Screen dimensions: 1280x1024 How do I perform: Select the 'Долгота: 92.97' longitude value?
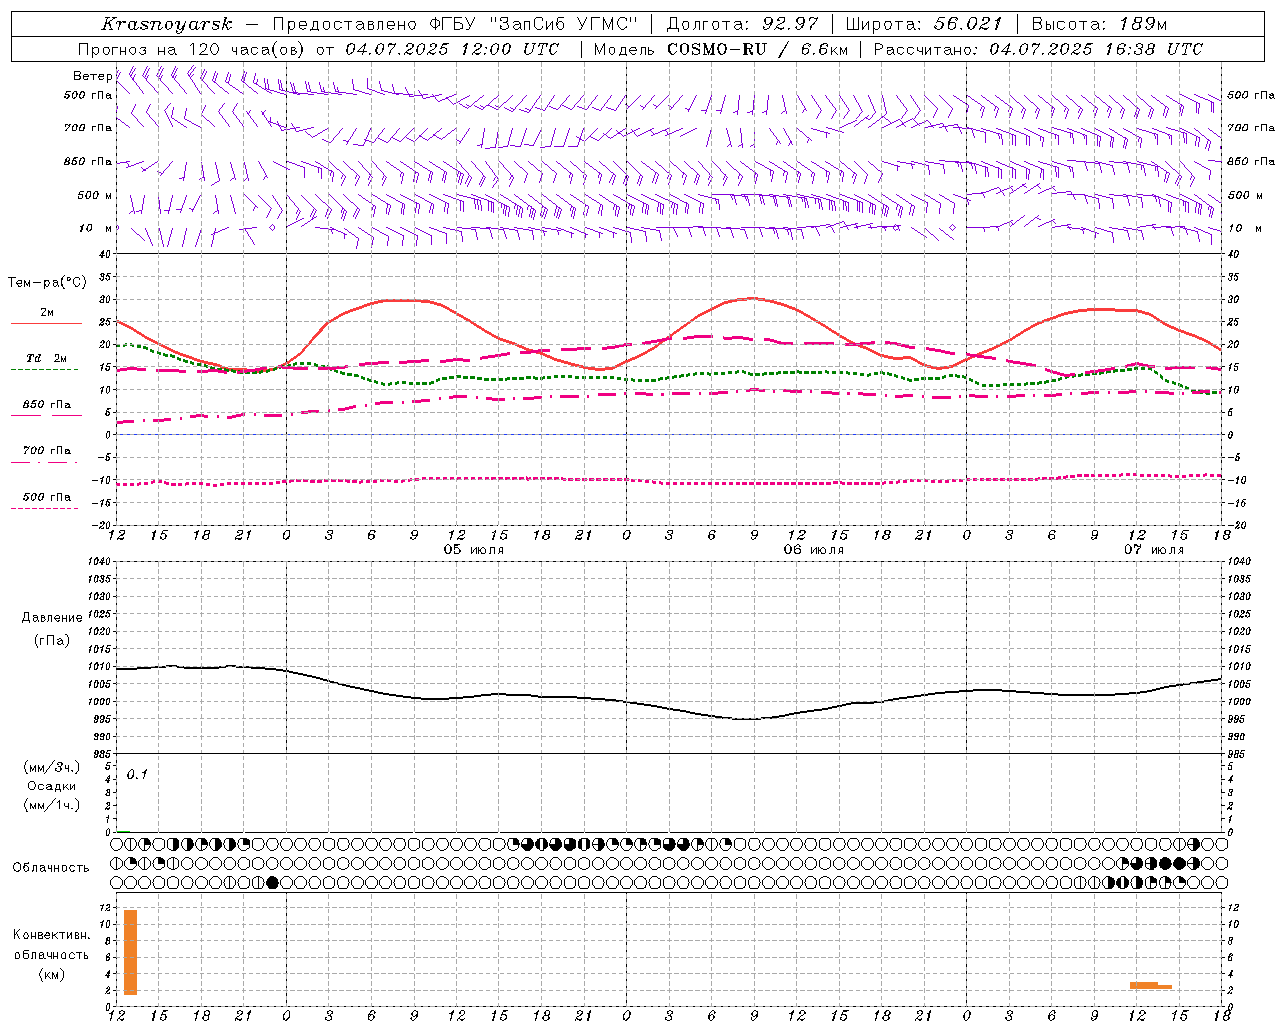click(742, 24)
